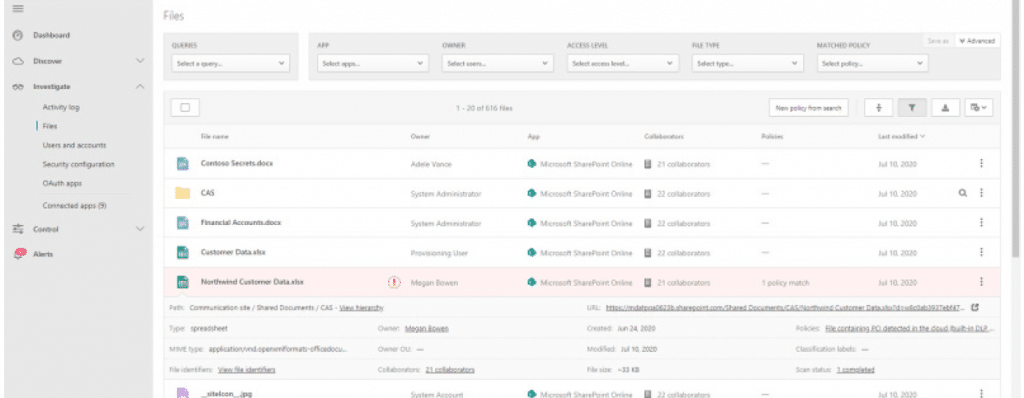Click SharePoint icon in Contoso Secrets row
Image resolution: width=1024 pixels, height=398 pixels.
coord(532,164)
